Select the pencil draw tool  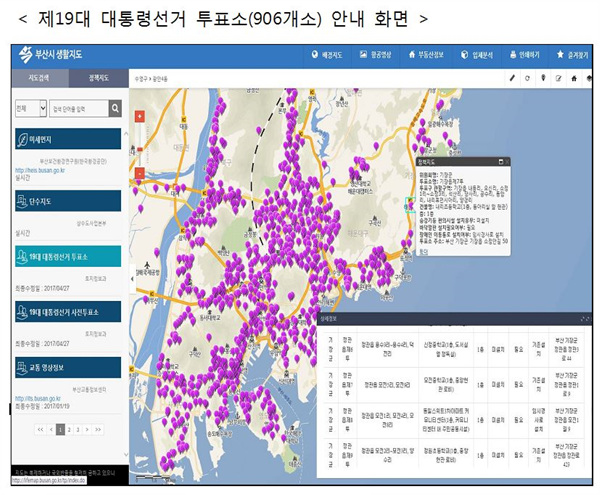click(x=512, y=78)
